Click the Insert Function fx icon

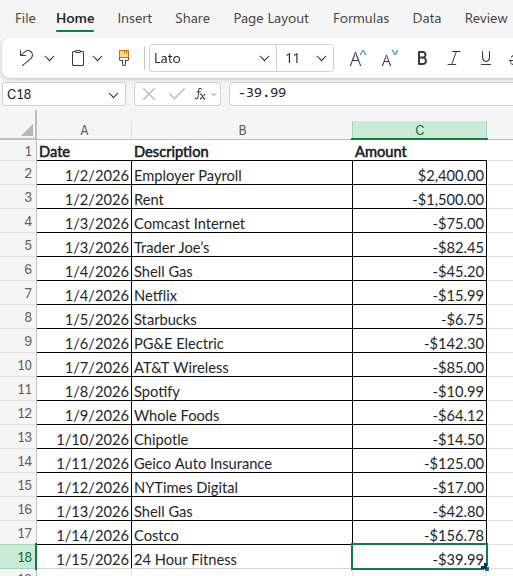click(x=200, y=94)
